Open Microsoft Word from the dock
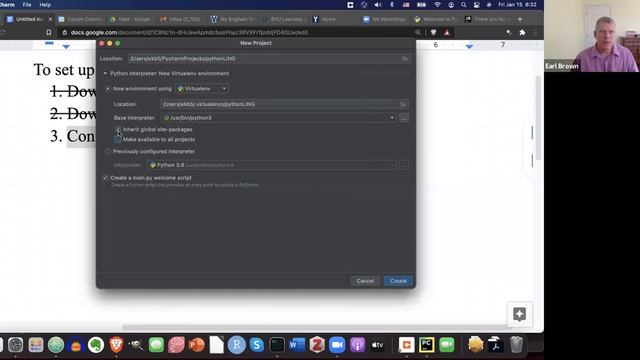Screen dimensions: 640x360 point(297,345)
